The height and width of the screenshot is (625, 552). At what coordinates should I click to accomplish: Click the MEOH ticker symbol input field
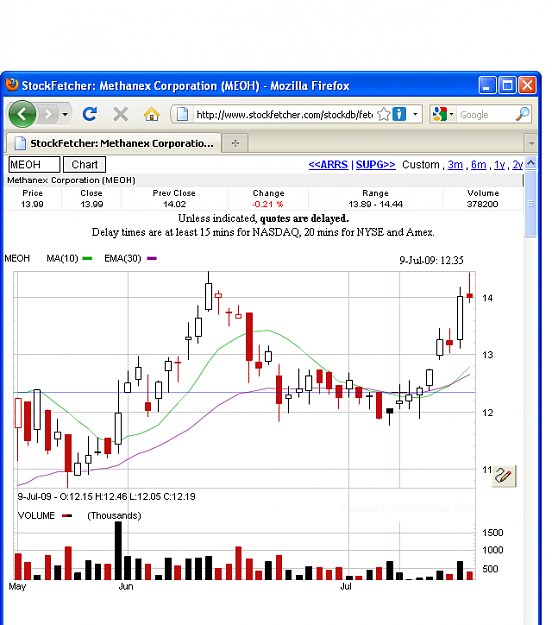(34, 165)
